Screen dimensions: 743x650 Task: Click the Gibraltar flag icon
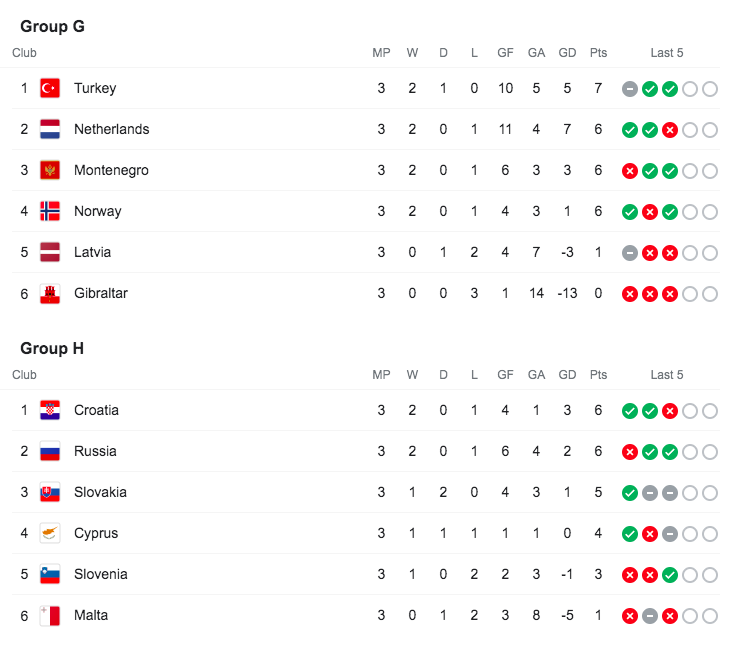click(x=50, y=293)
